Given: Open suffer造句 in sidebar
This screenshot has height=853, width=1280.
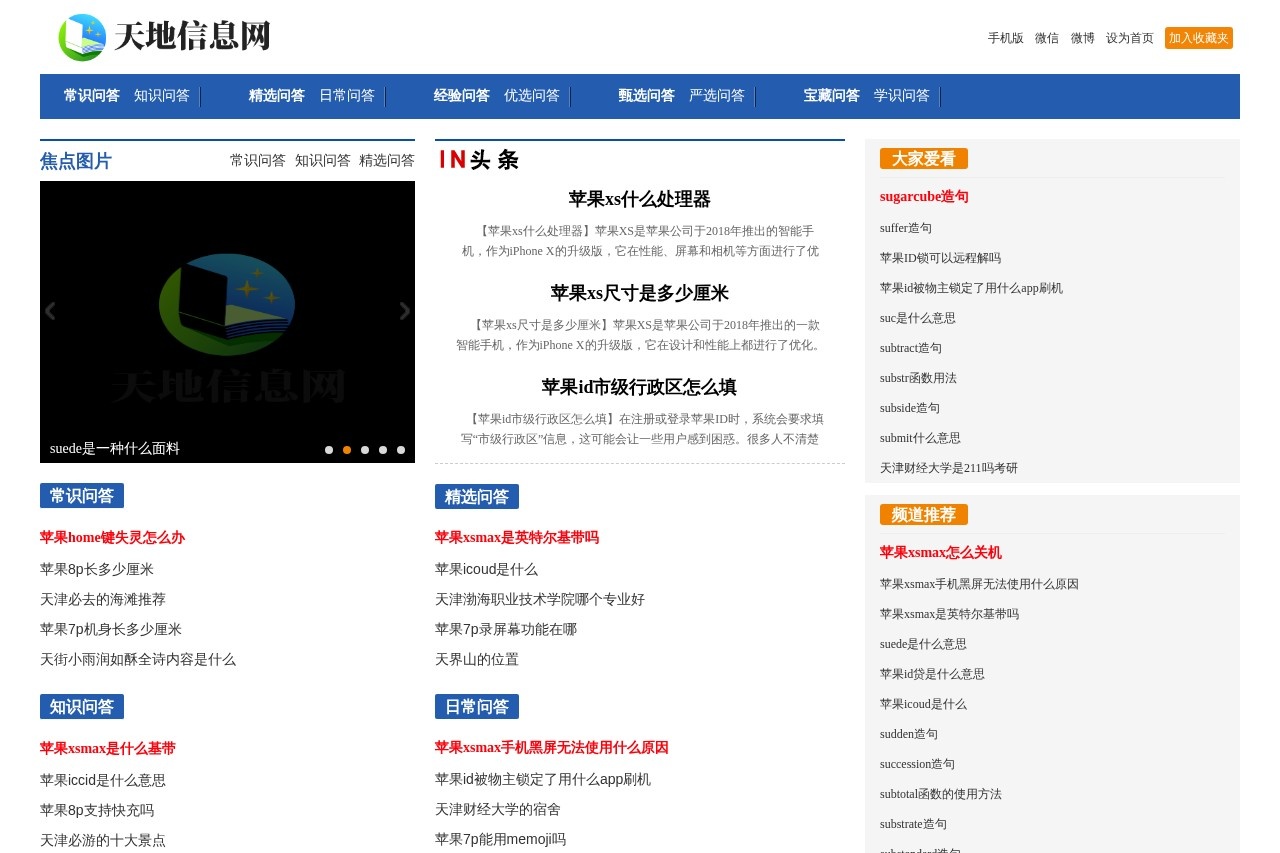Looking at the screenshot, I should pyautogui.click(x=906, y=228).
